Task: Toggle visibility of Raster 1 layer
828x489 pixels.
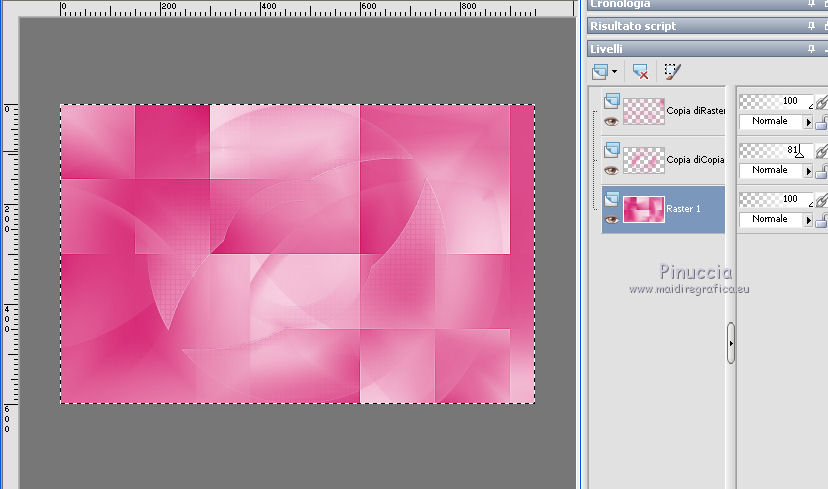Action: [611, 220]
